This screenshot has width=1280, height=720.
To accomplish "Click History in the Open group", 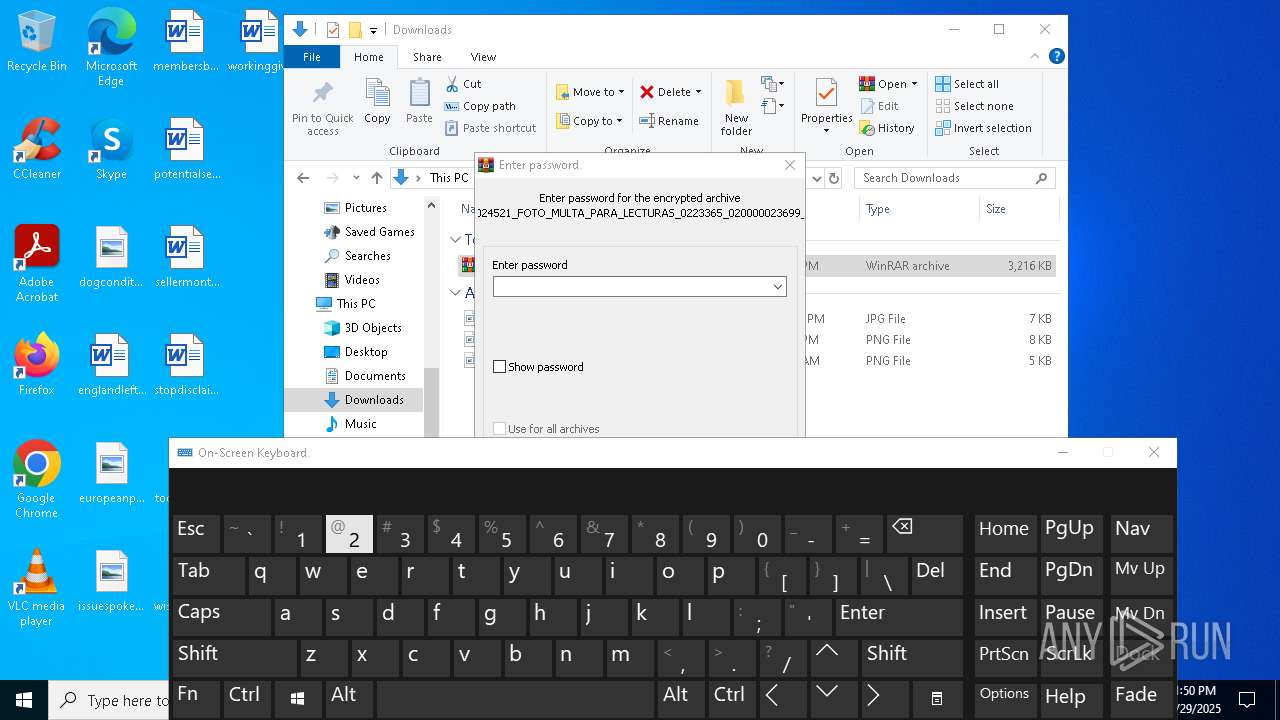I will [x=887, y=128].
